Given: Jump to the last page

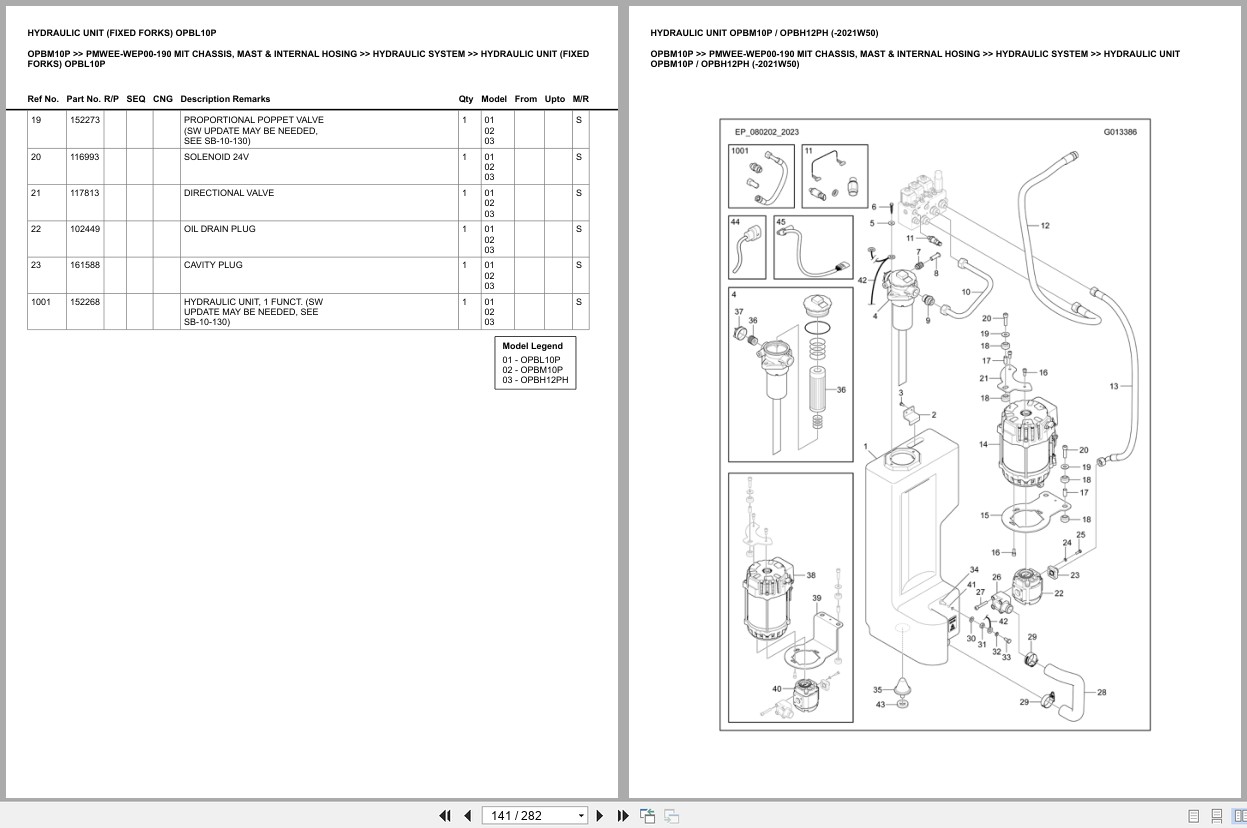Looking at the screenshot, I should tap(623, 815).
